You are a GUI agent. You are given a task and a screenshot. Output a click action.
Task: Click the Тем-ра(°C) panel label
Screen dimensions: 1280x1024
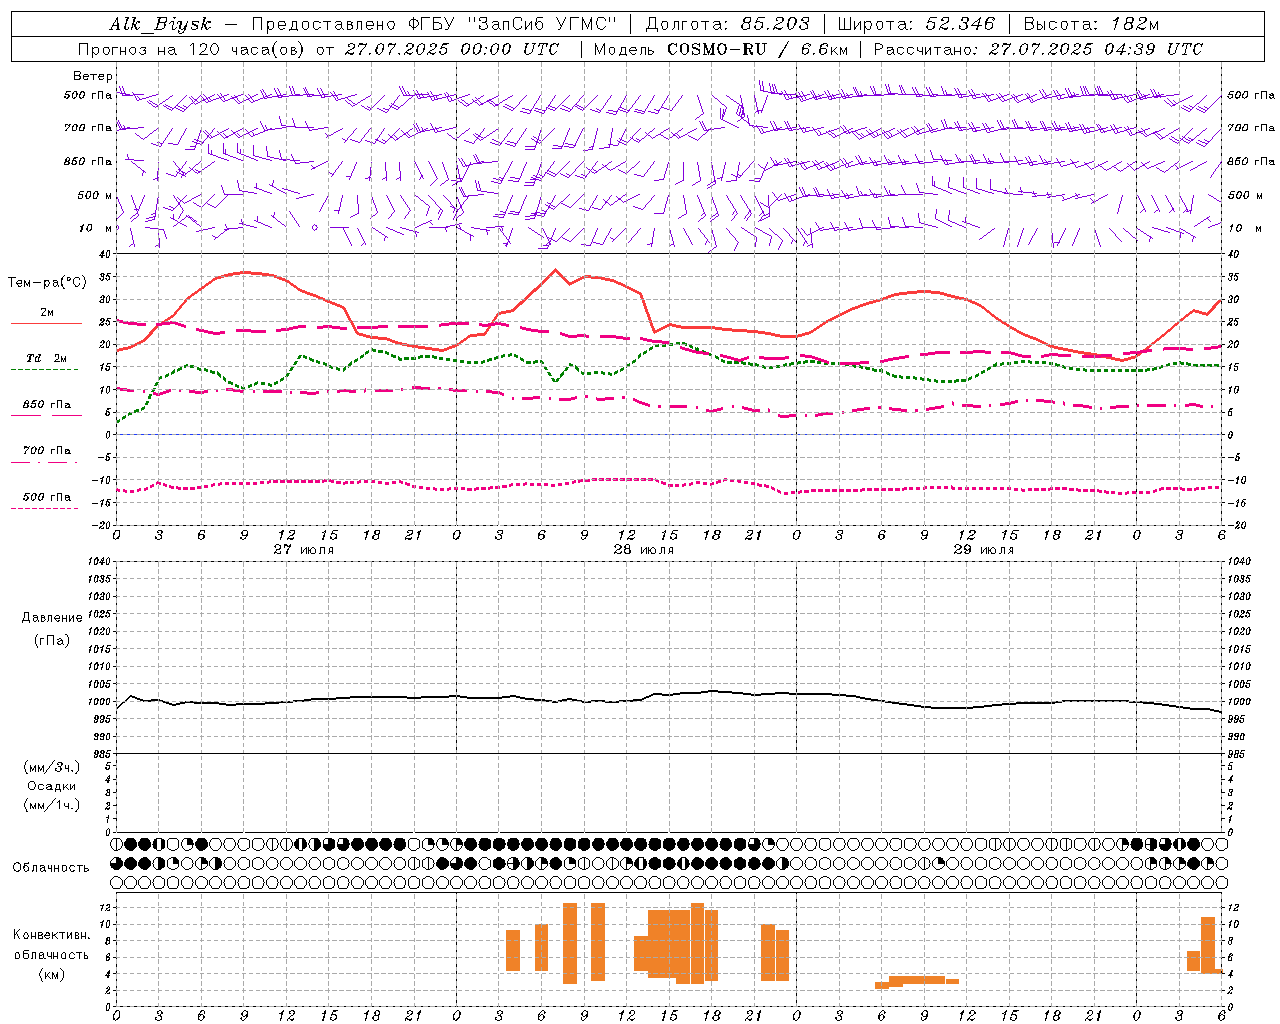(46, 283)
